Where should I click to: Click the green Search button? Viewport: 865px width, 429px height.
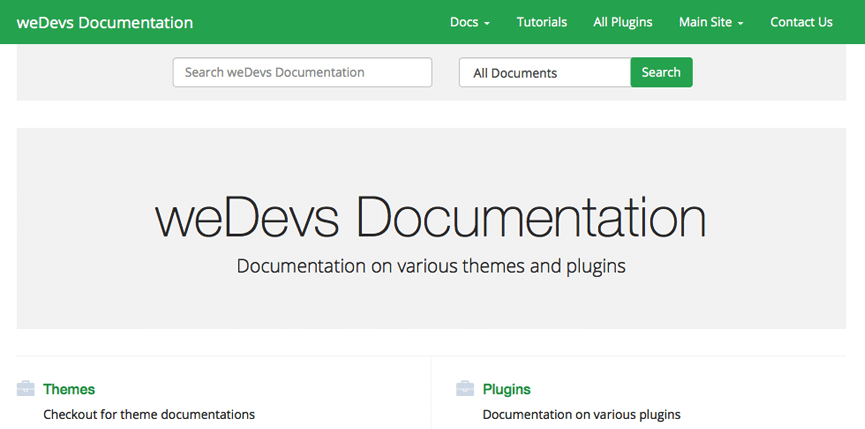[661, 72]
